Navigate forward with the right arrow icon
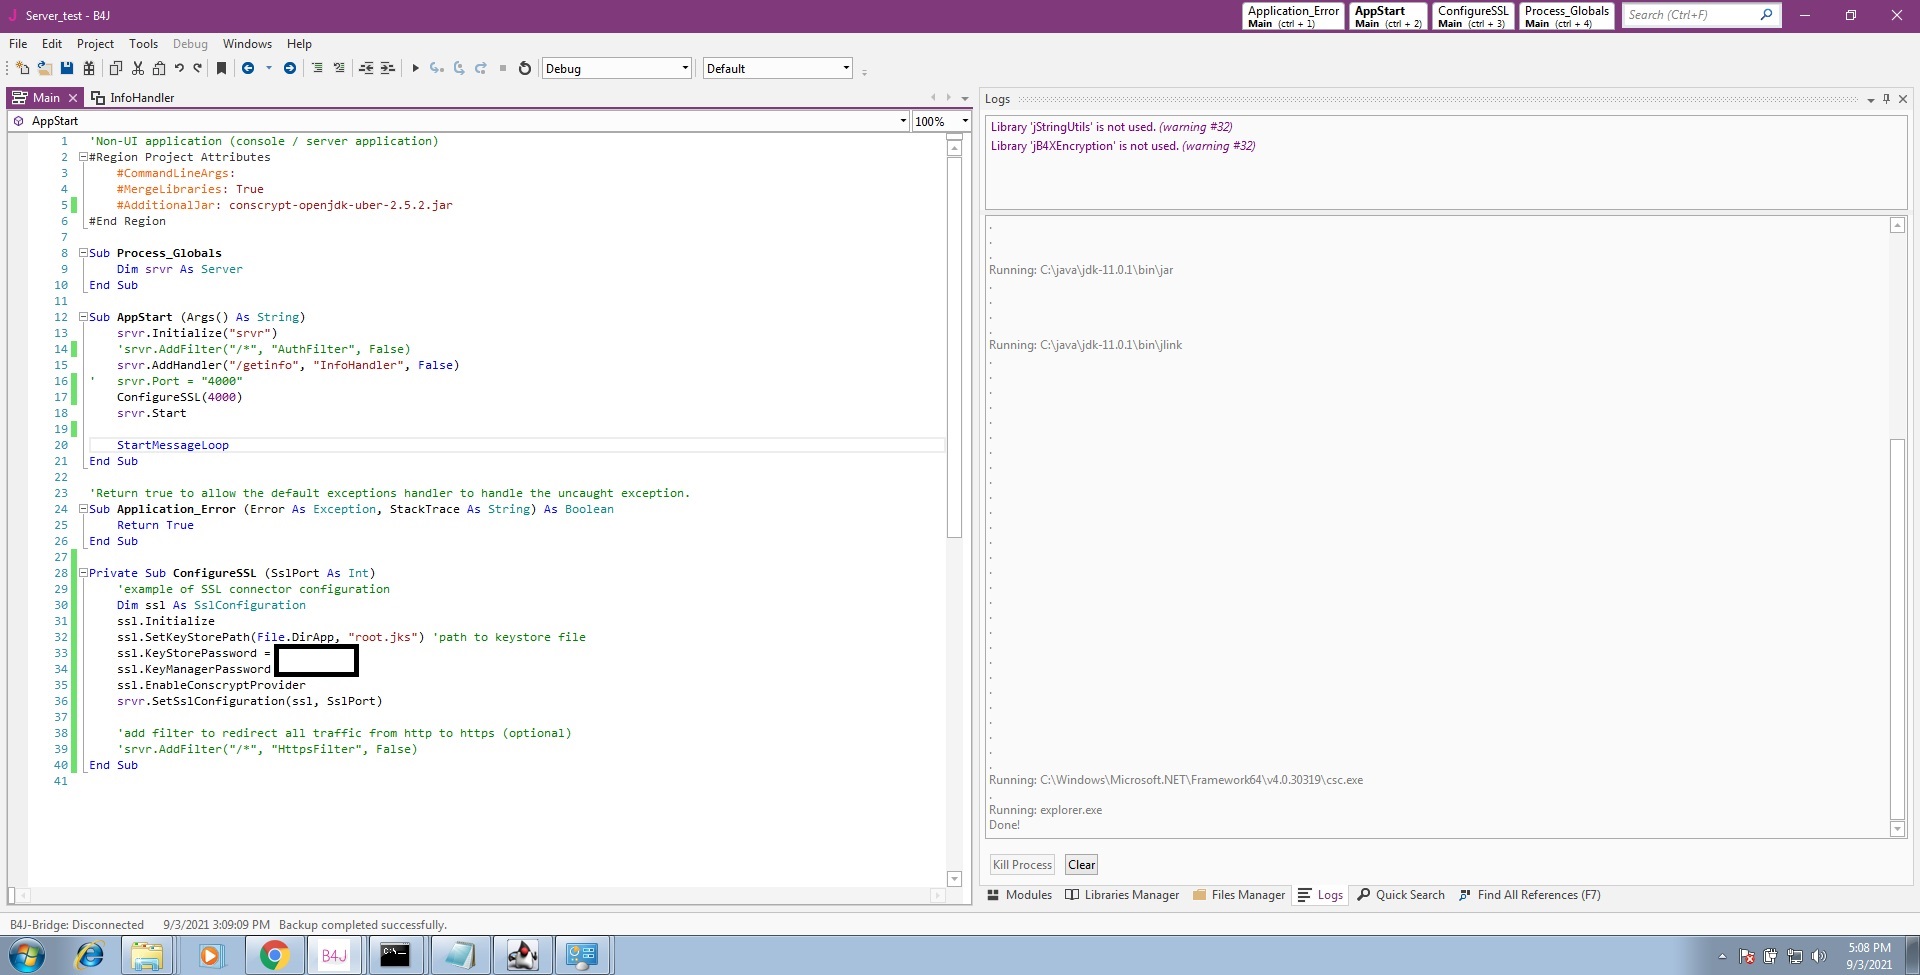 point(290,68)
